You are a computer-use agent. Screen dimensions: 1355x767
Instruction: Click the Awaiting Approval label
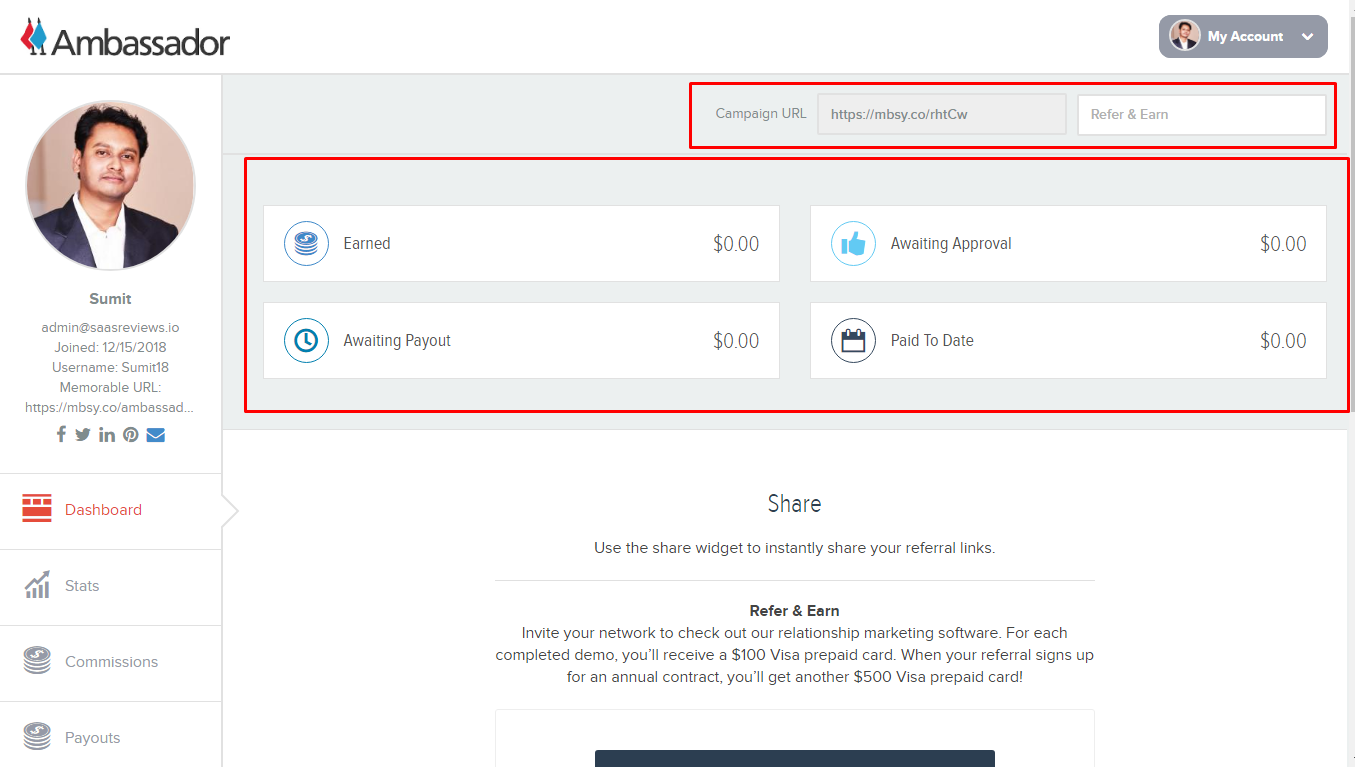pyautogui.click(x=951, y=243)
